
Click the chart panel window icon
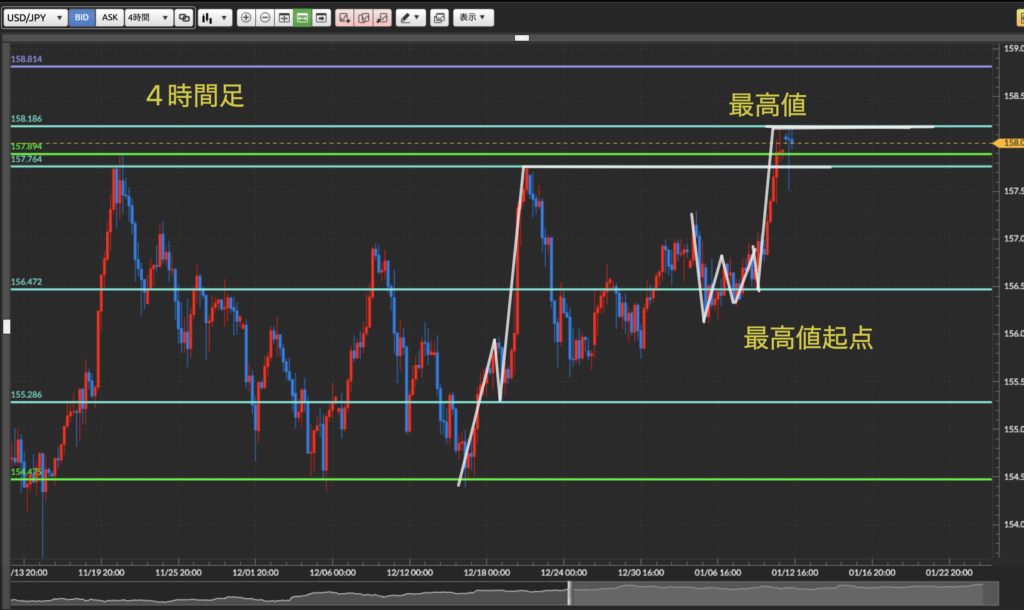tap(321, 18)
